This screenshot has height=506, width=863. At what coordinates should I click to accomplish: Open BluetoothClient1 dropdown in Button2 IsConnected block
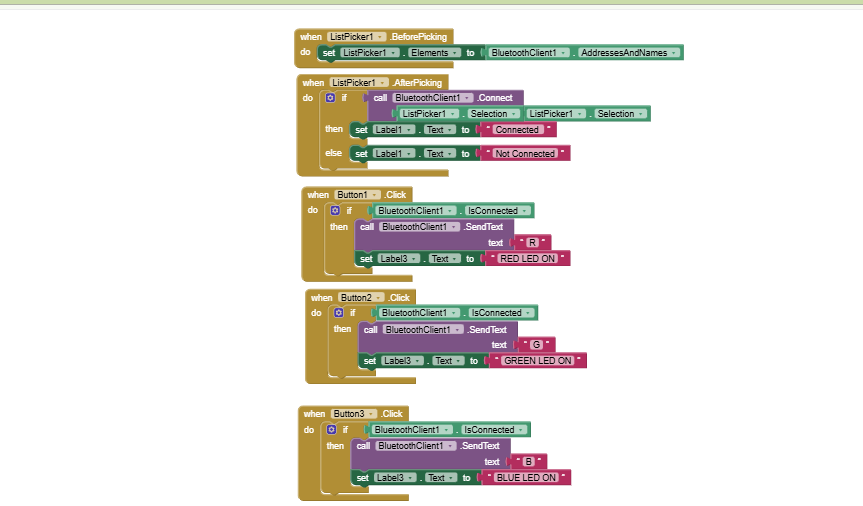pos(419,313)
